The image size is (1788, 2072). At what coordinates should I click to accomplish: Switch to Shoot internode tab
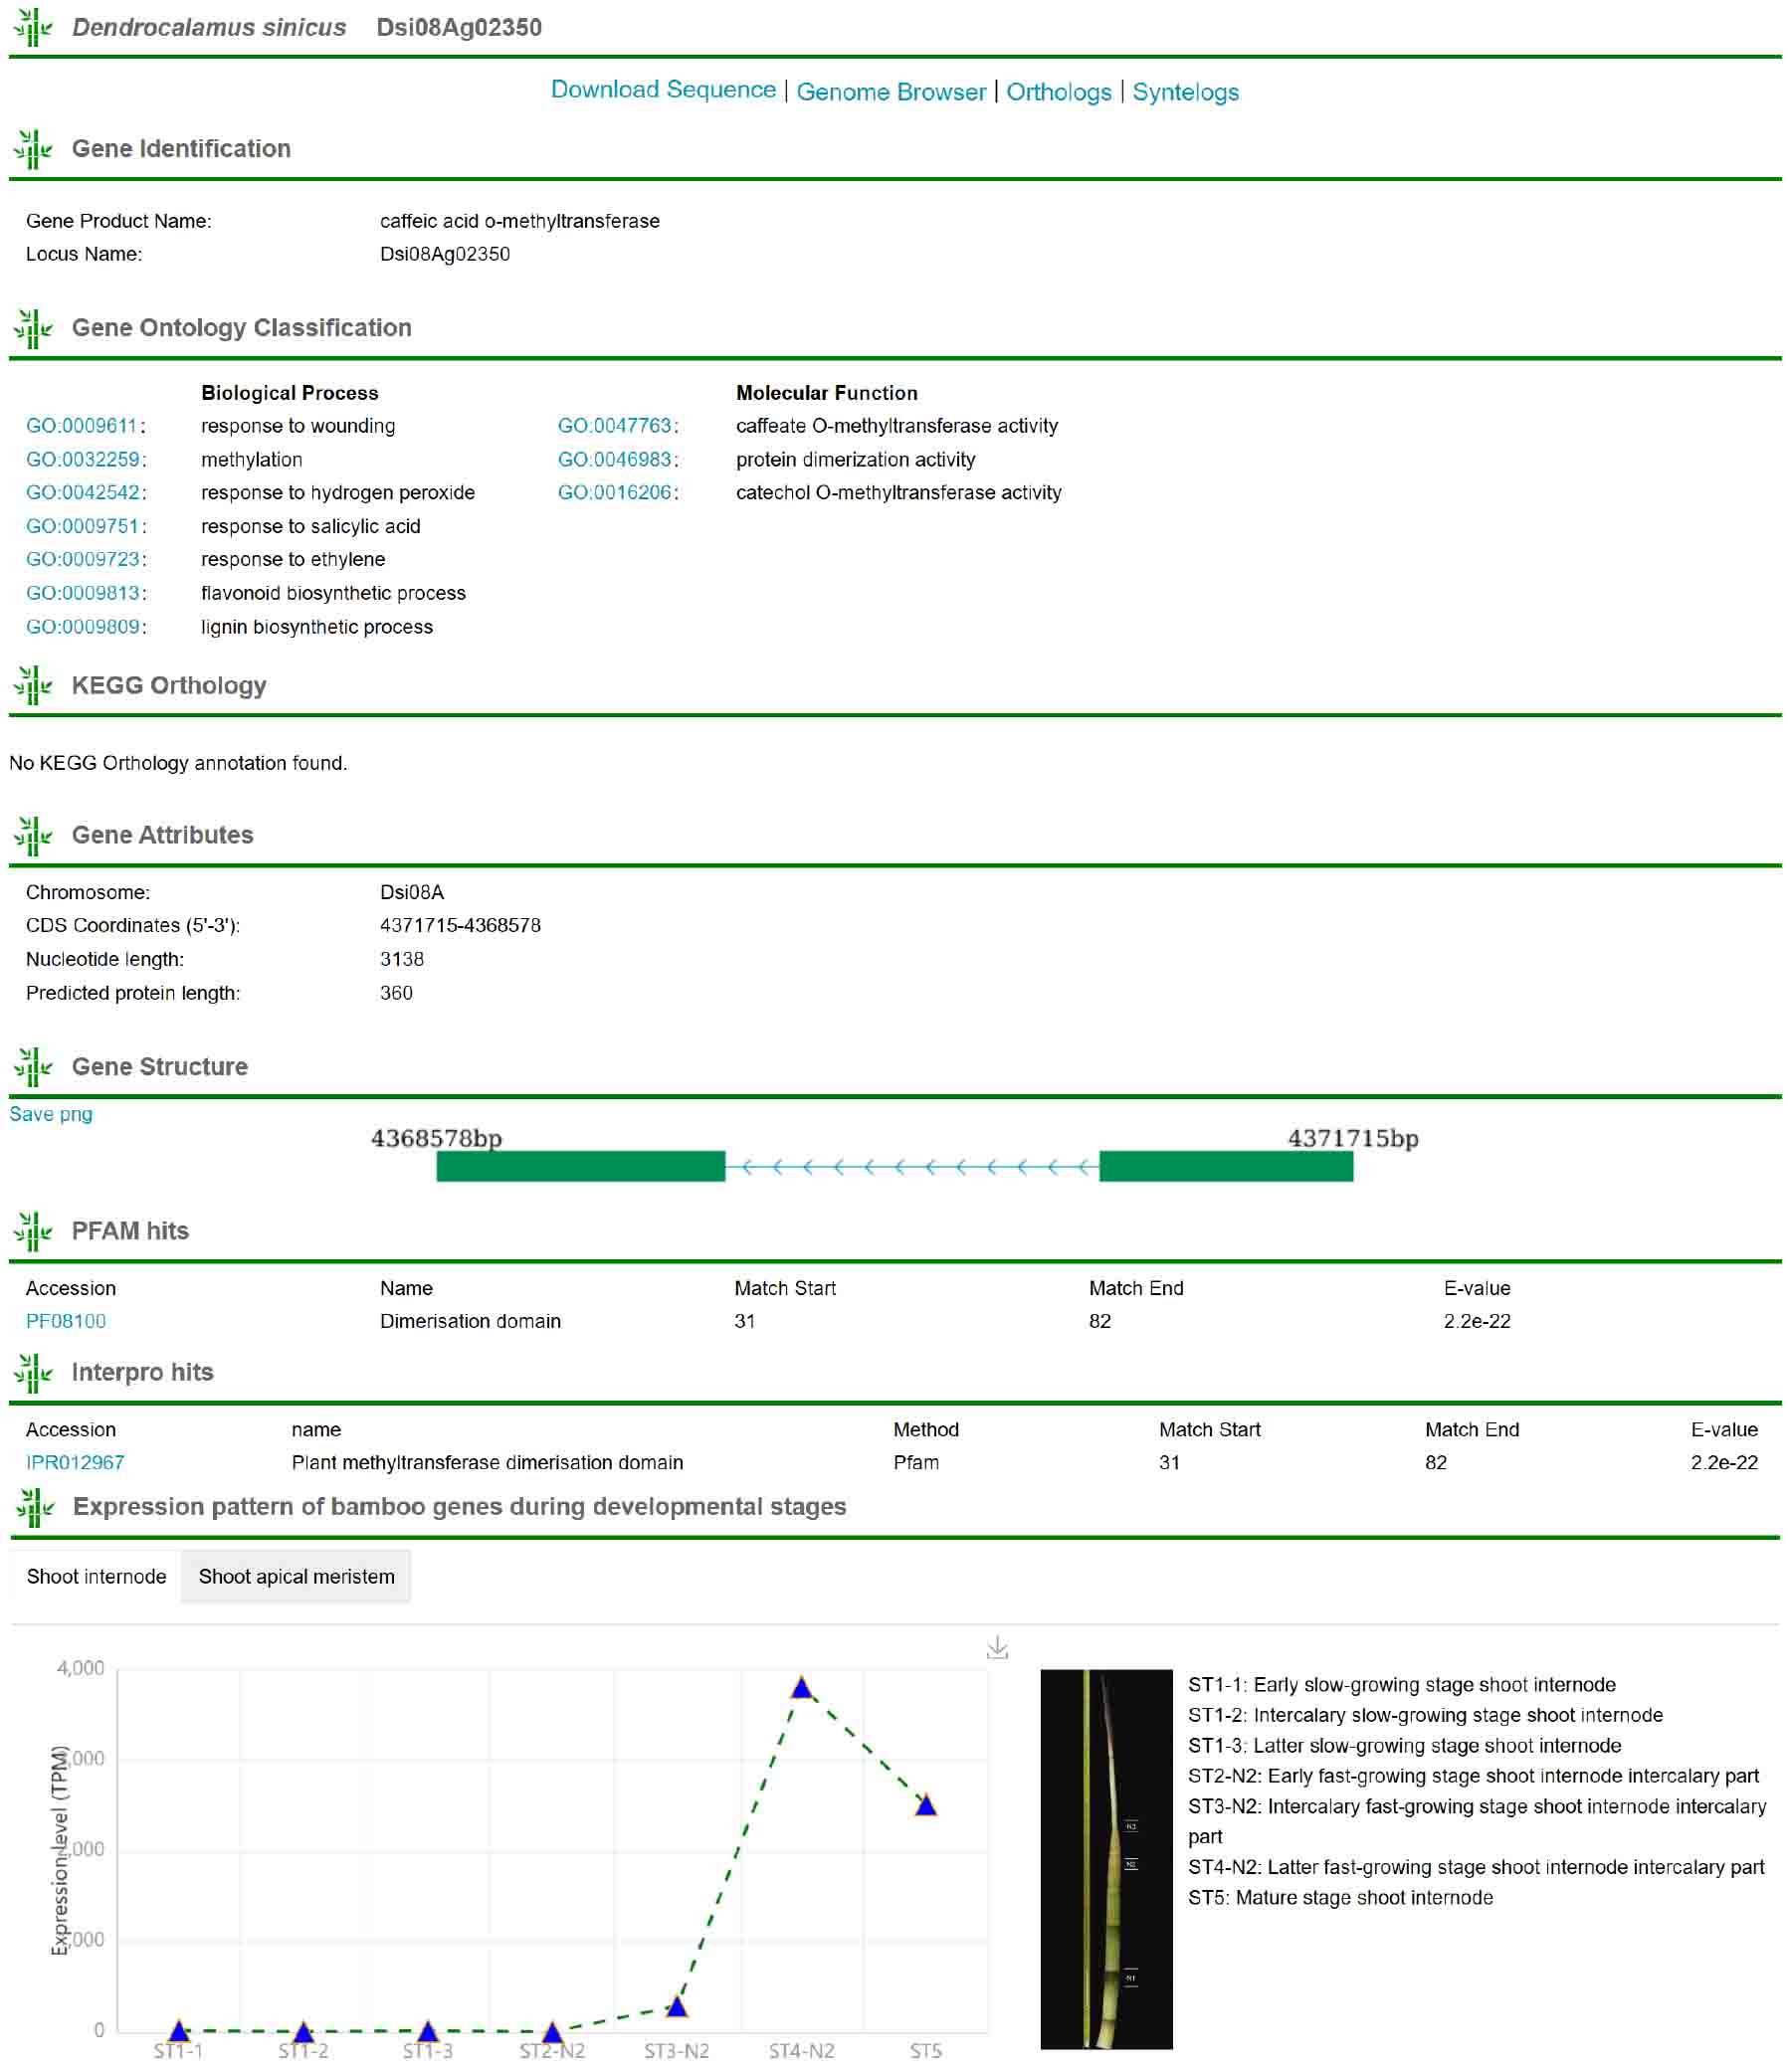click(96, 1576)
